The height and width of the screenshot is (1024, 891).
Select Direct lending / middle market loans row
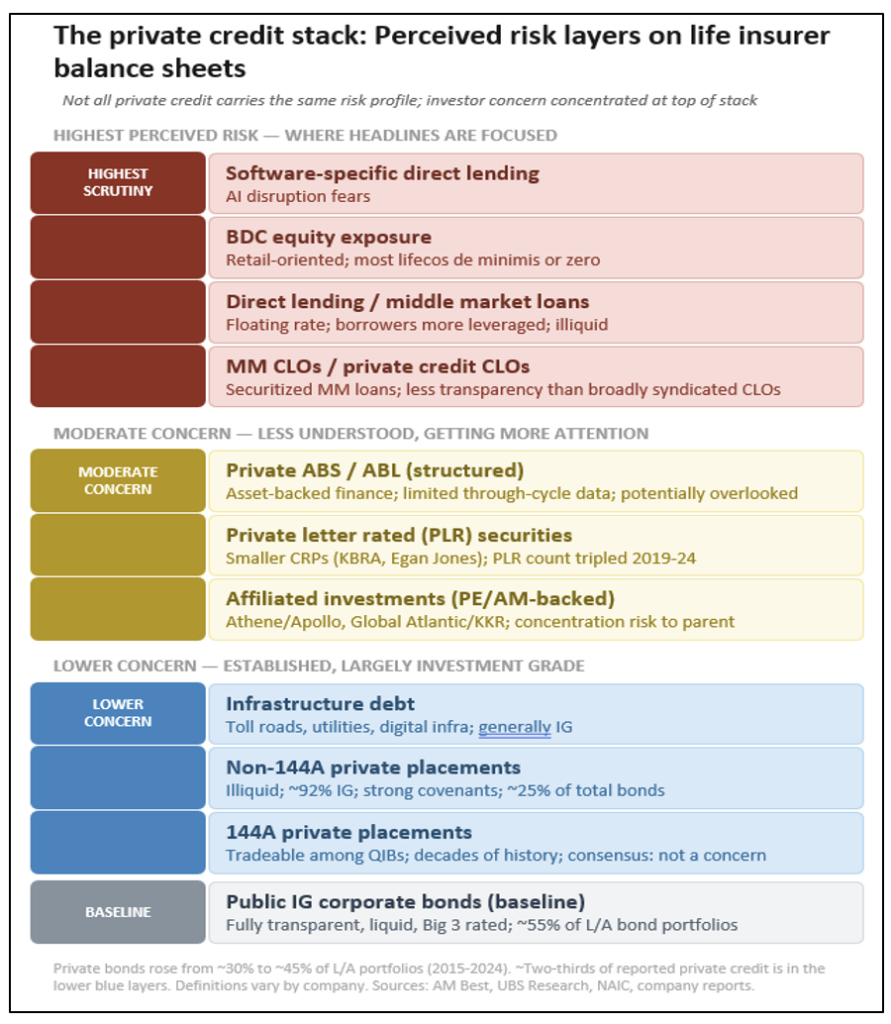pyautogui.click(x=535, y=312)
